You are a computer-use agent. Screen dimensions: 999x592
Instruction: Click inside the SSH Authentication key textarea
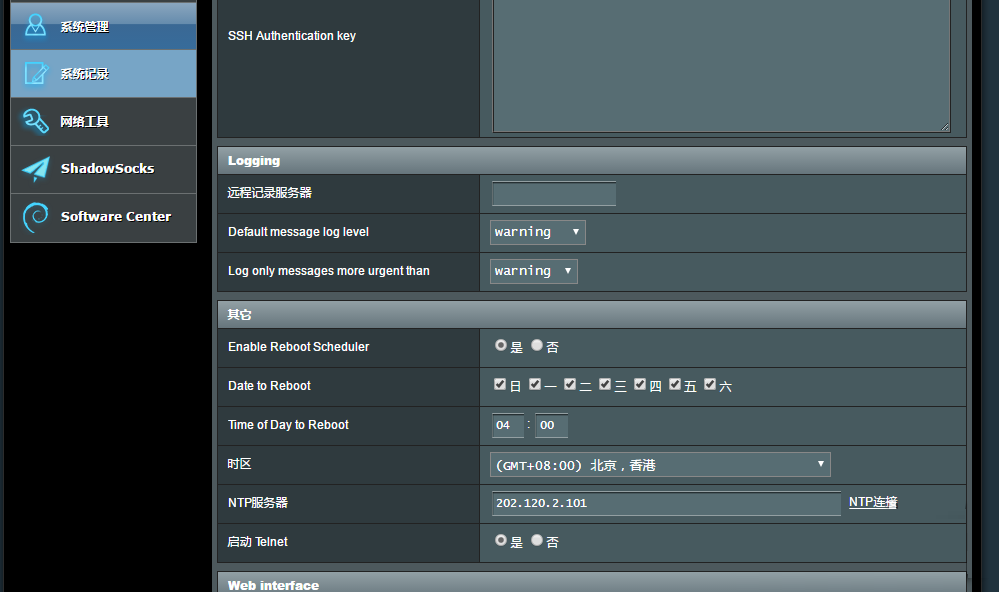point(720,65)
